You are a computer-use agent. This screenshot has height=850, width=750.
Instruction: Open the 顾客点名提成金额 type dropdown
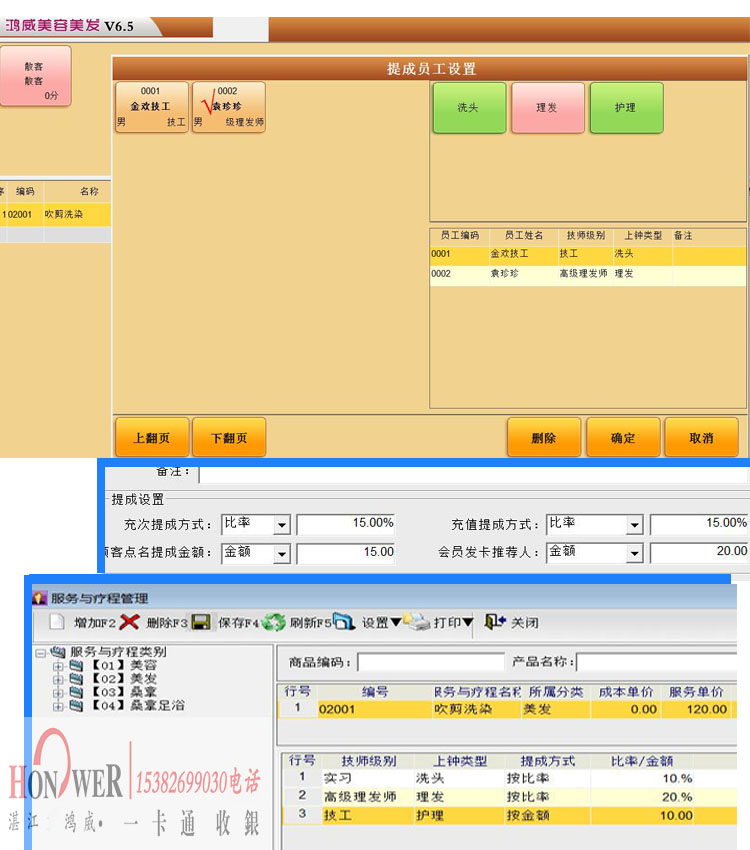tap(281, 554)
